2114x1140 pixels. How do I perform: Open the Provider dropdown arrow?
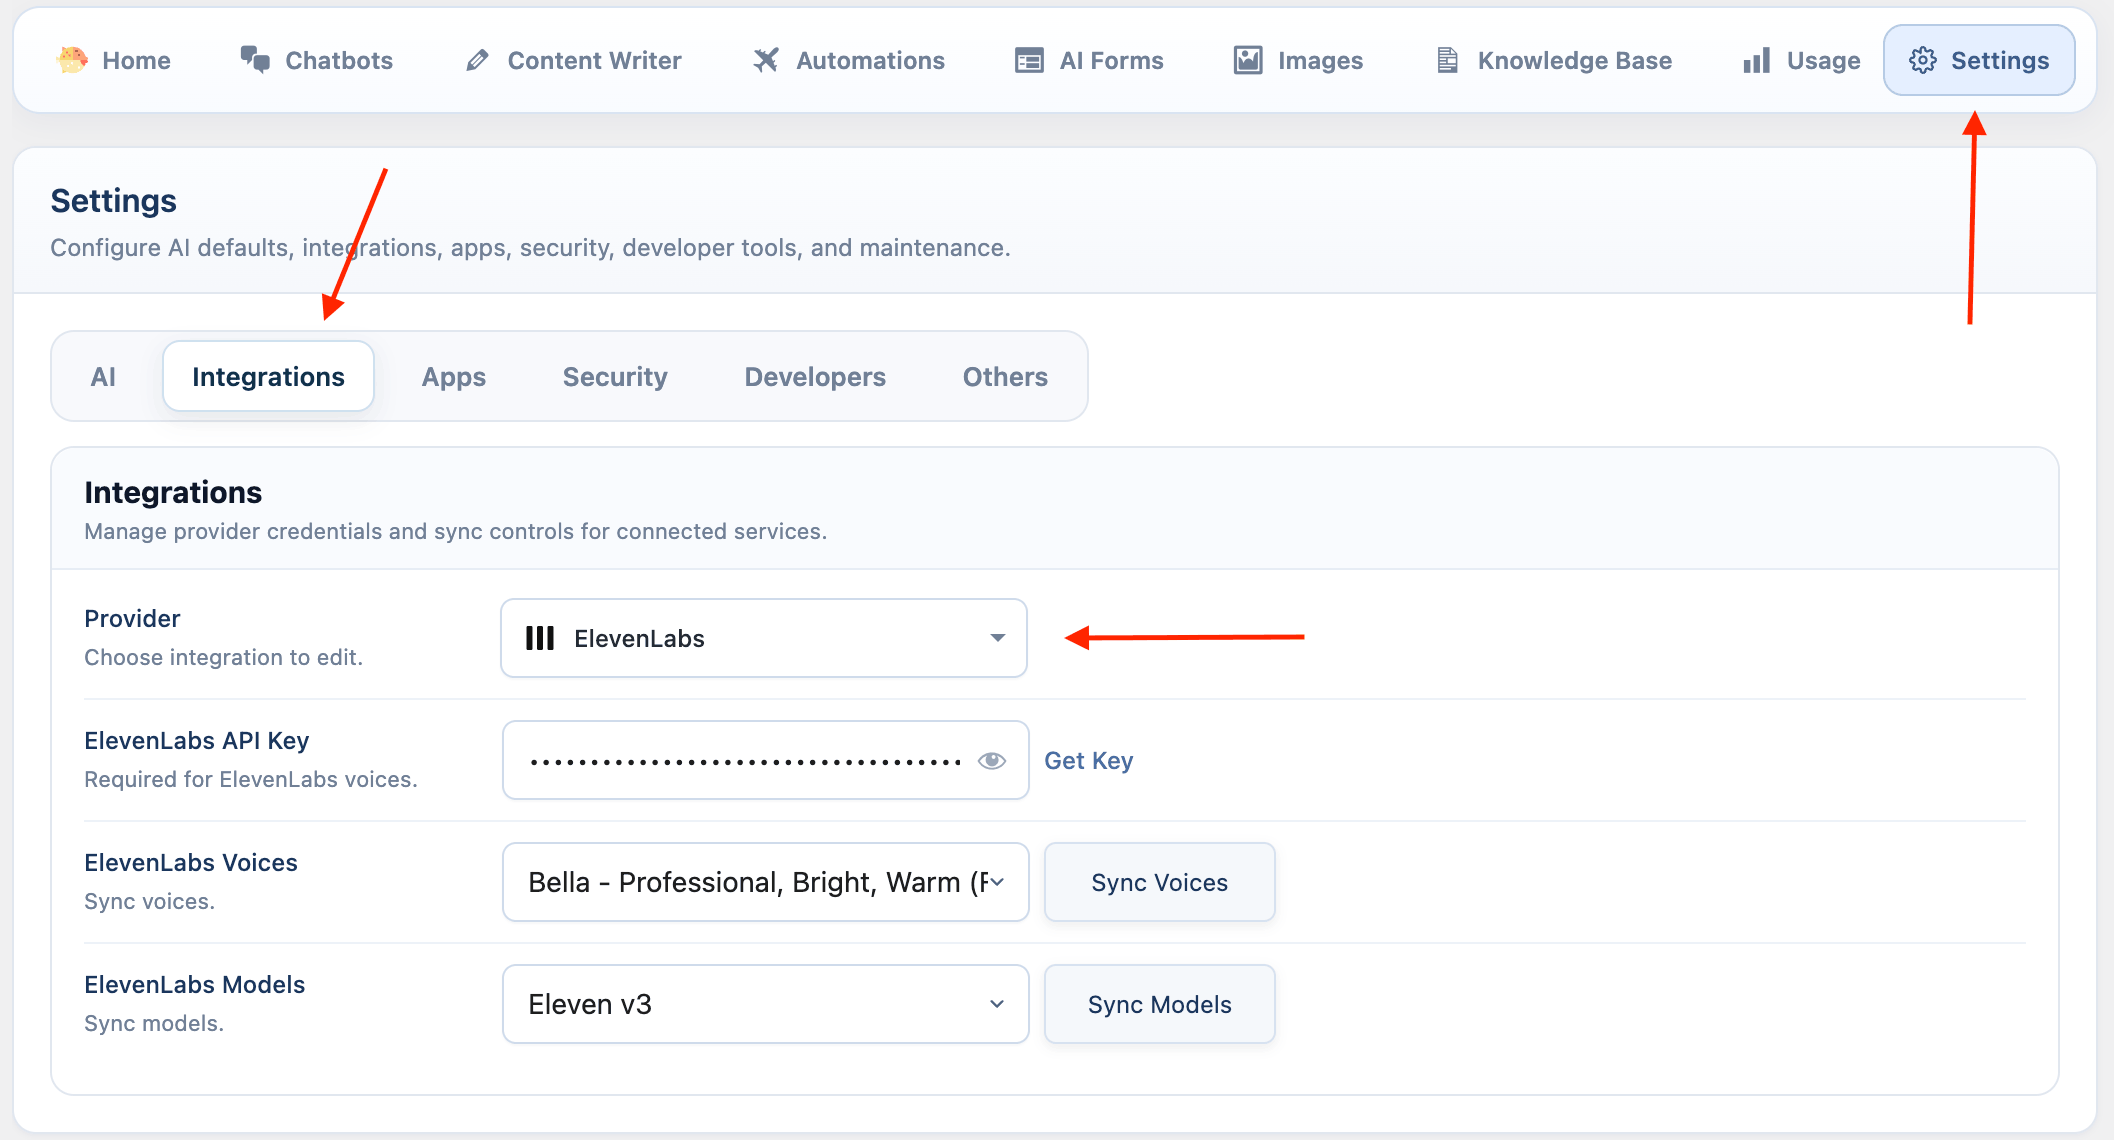point(997,638)
